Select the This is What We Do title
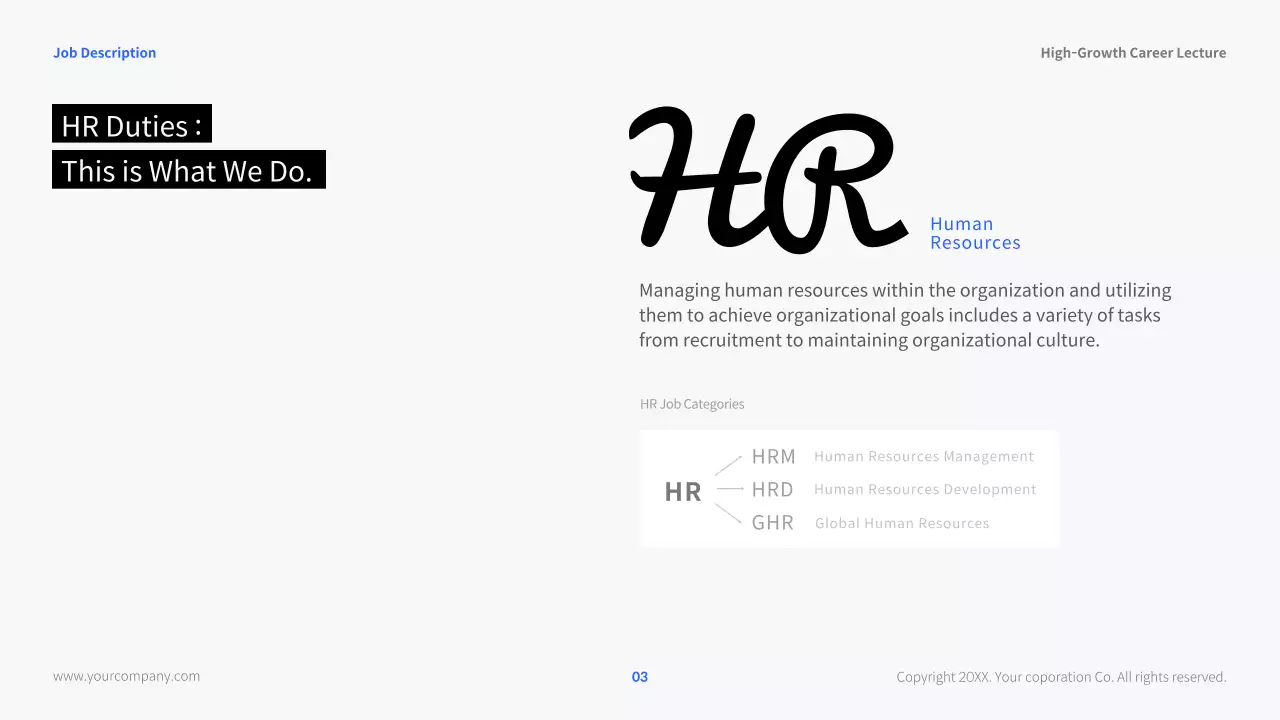Viewport: 1280px width, 720px height. pyautogui.click(x=188, y=171)
